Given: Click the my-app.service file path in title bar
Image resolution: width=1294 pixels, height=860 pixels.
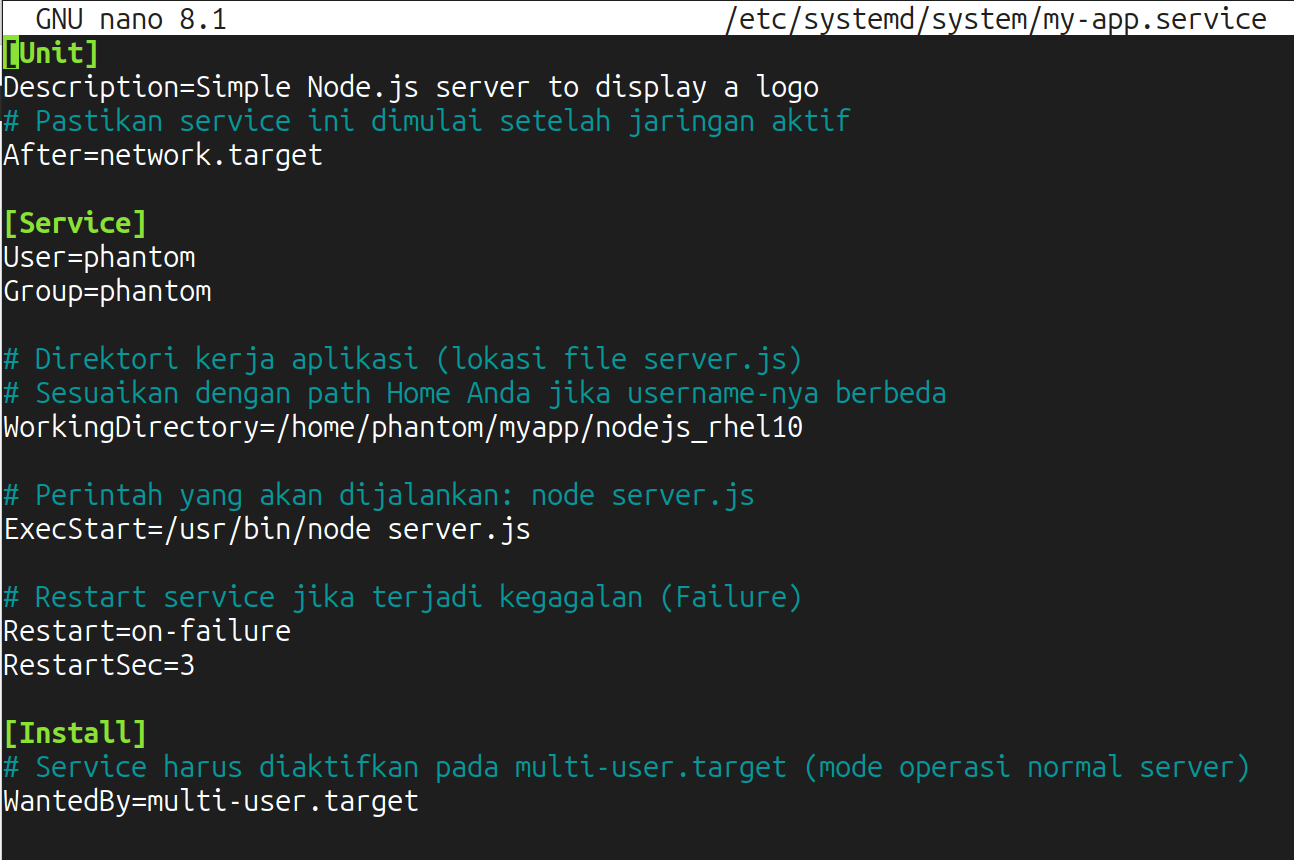Looking at the screenshot, I should pyautogui.click(x=995, y=19).
